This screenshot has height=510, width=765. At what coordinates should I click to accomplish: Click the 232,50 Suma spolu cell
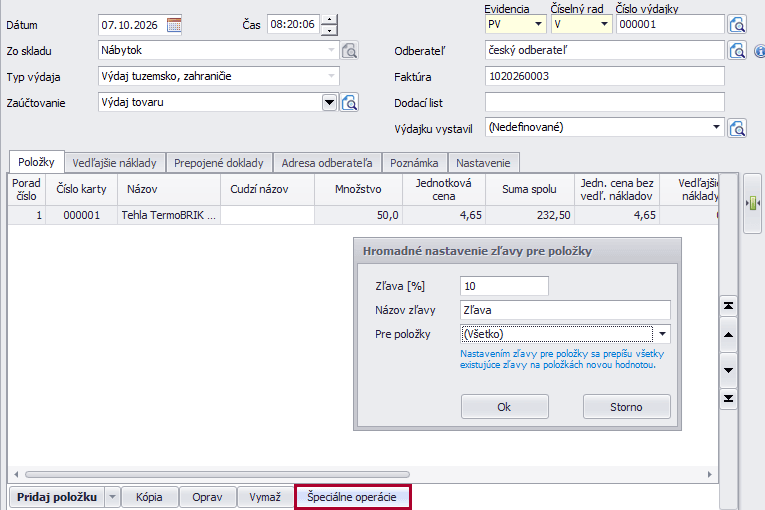(529, 215)
